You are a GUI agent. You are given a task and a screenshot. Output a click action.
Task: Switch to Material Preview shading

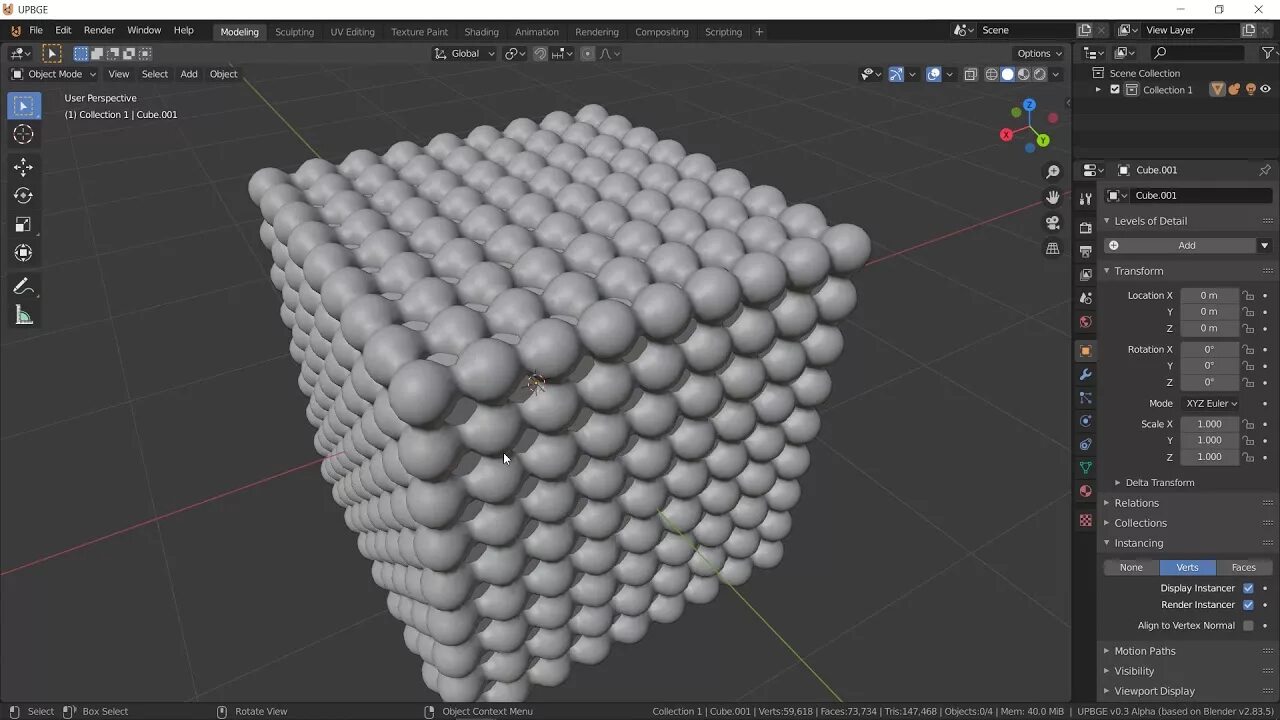1023,74
